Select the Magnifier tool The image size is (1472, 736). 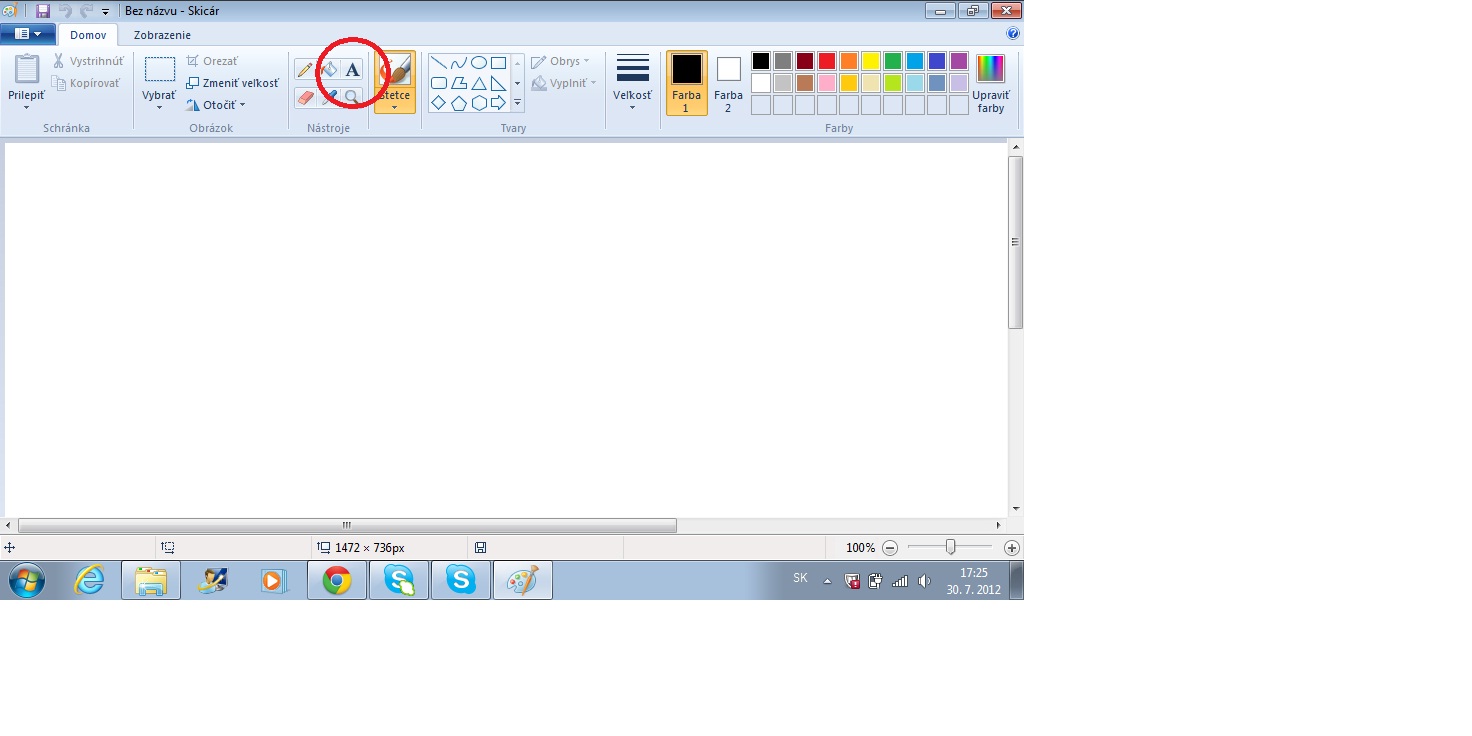352,97
